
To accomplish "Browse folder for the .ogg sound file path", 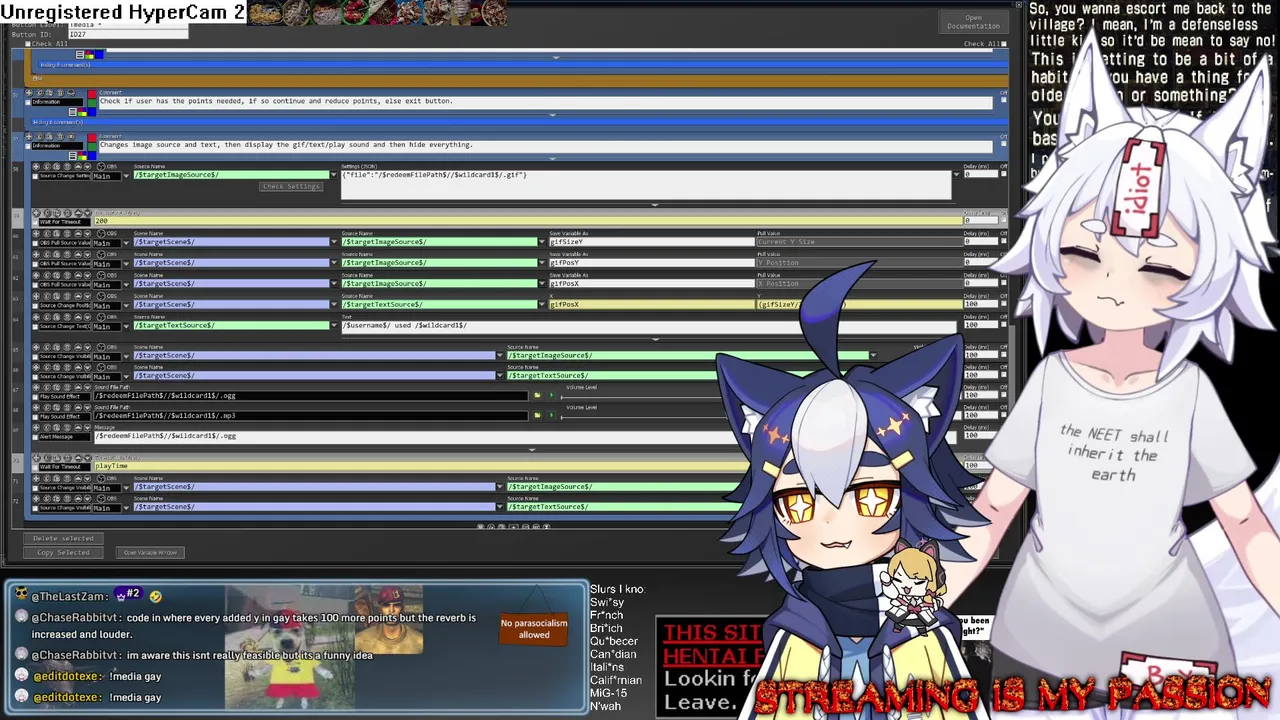I will [x=537, y=396].
